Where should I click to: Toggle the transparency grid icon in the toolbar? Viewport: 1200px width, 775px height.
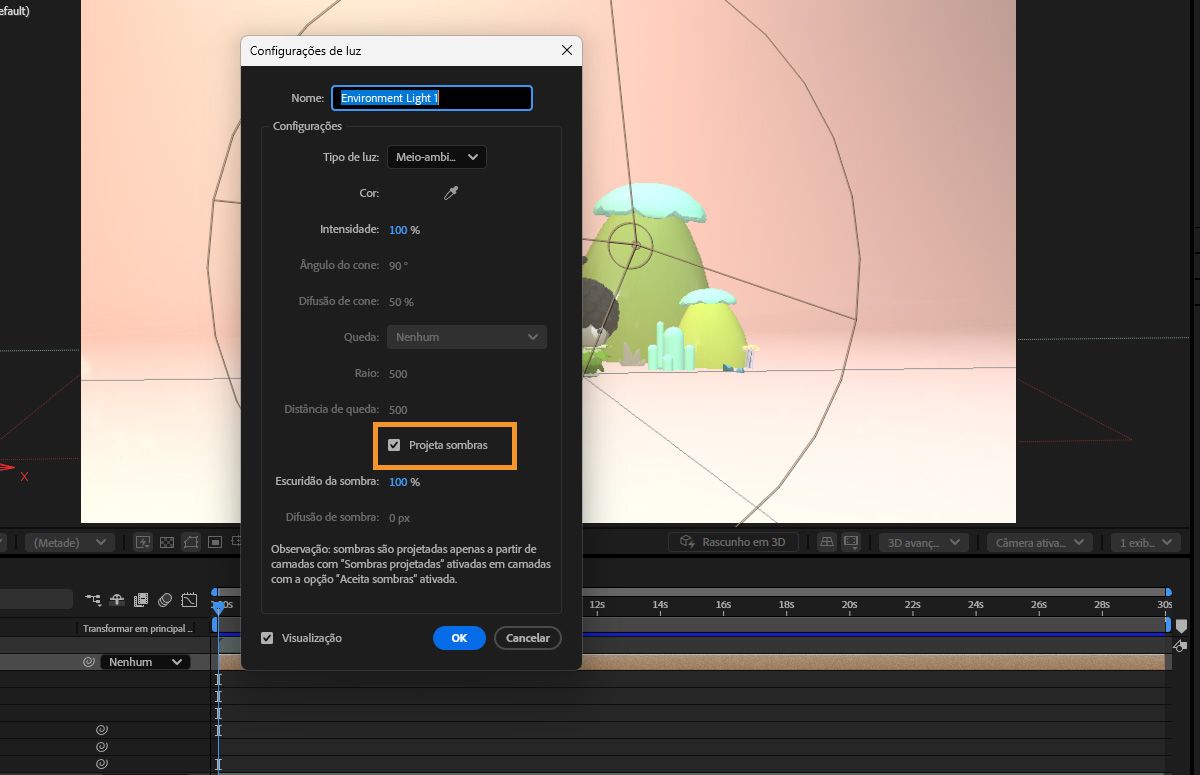click(167, 541)
